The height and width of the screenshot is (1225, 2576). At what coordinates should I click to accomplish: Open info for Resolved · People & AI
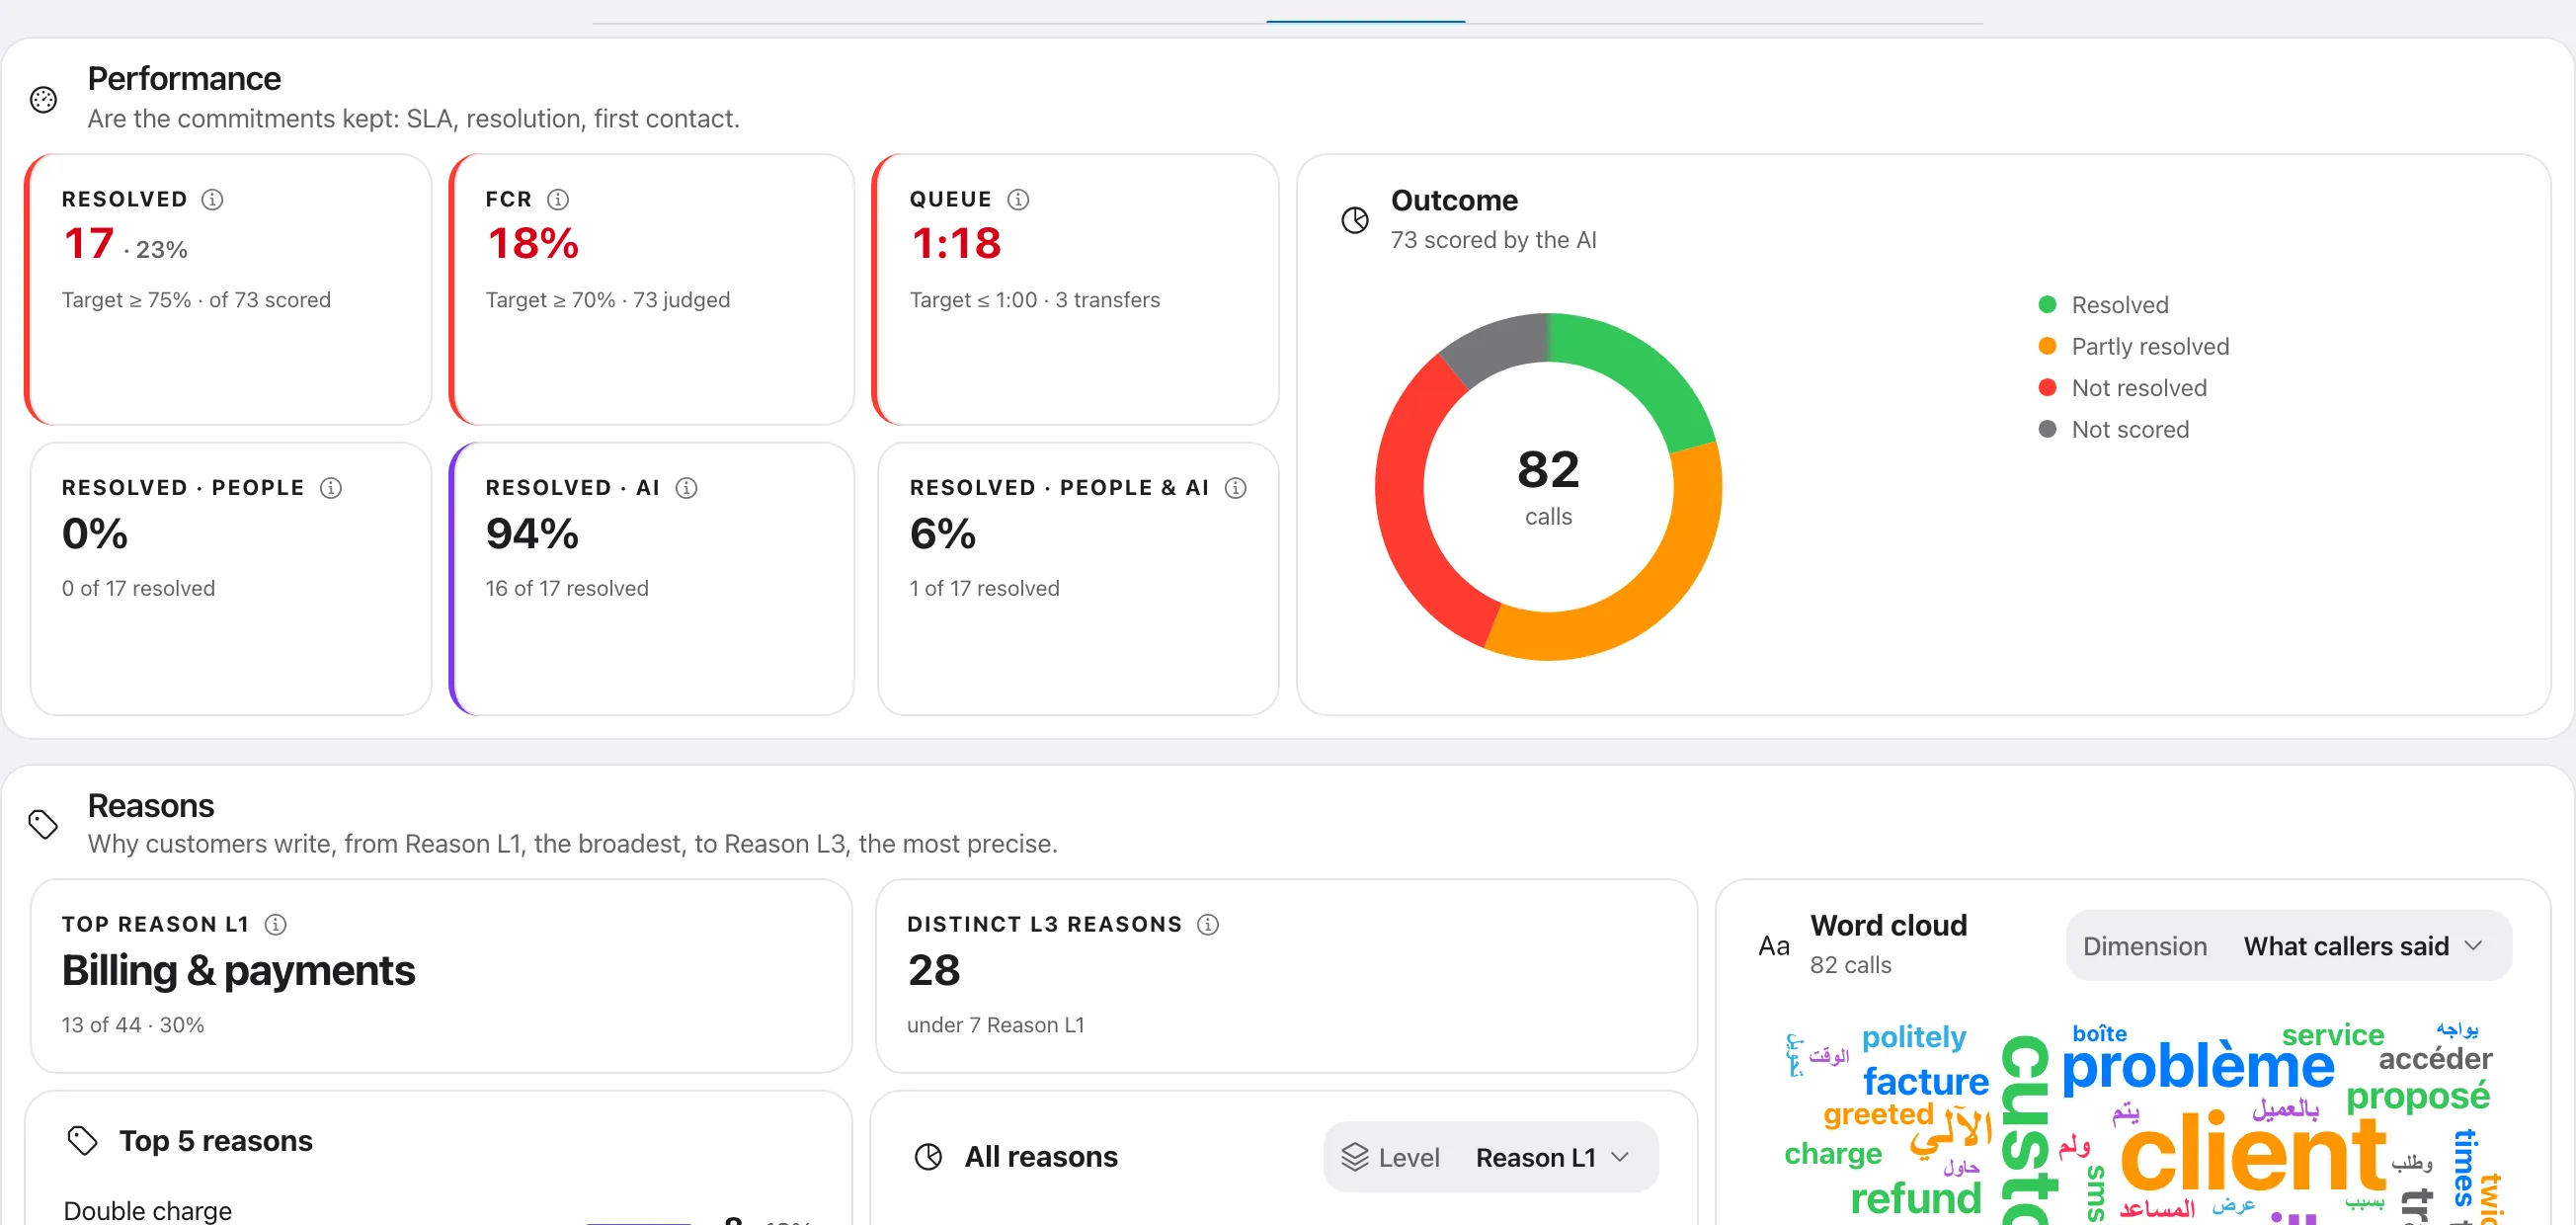click(1236, 487)
